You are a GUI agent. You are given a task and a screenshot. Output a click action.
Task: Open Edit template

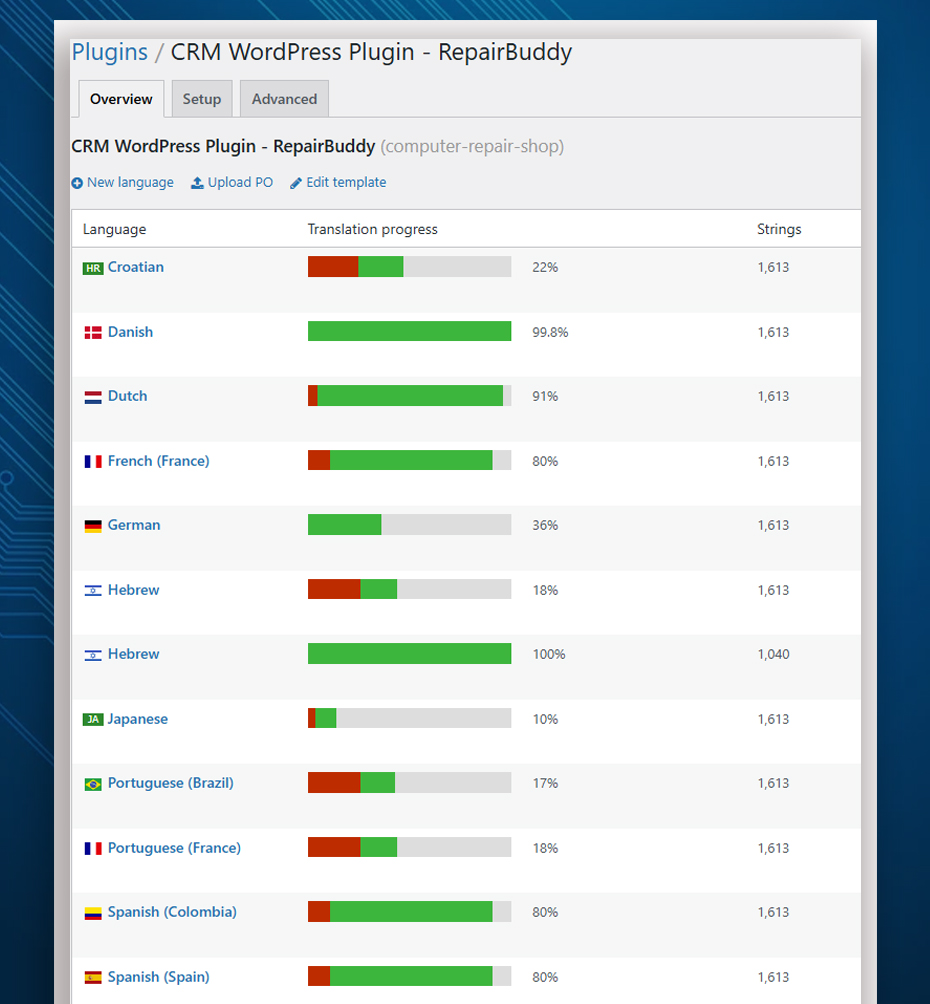(x=338, y=182)
